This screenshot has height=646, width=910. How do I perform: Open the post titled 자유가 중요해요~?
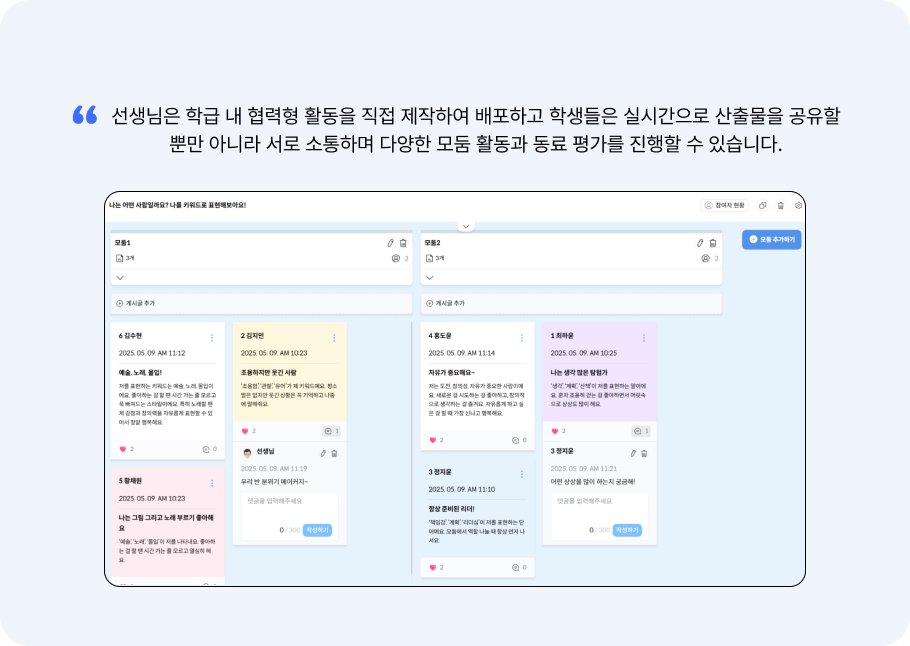coord(452,373)
